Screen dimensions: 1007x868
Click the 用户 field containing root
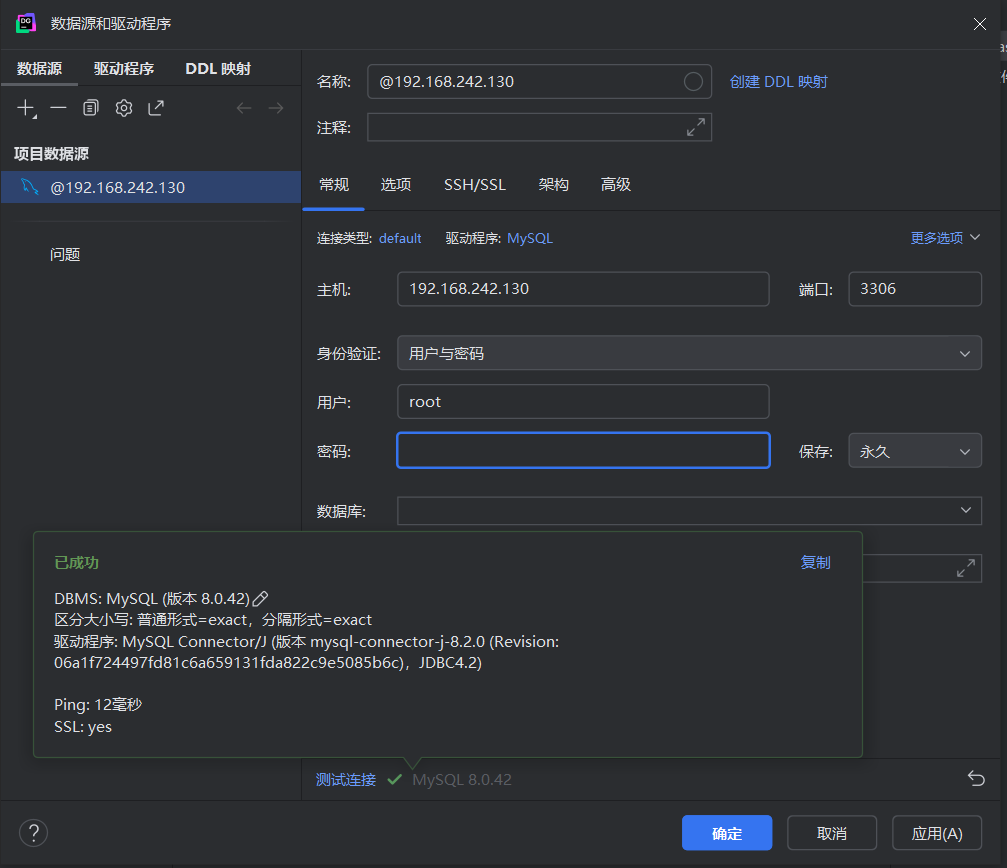click(x=583, y=402)
